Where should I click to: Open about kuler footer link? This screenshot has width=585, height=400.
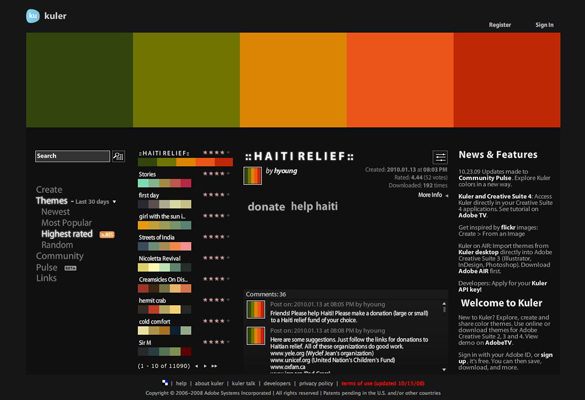(209, 383)
